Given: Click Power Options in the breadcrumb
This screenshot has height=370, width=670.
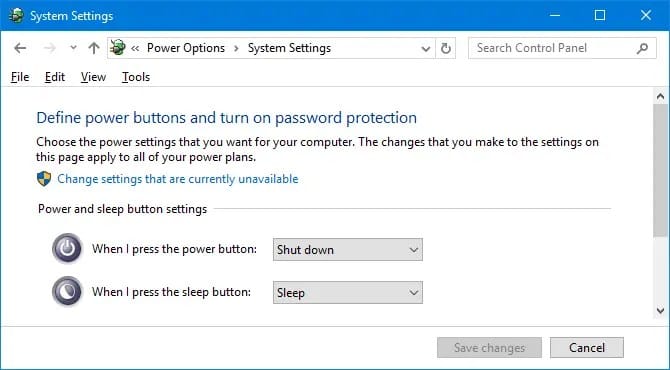Looking at the screenshot, I should click(x=186, y=48).
